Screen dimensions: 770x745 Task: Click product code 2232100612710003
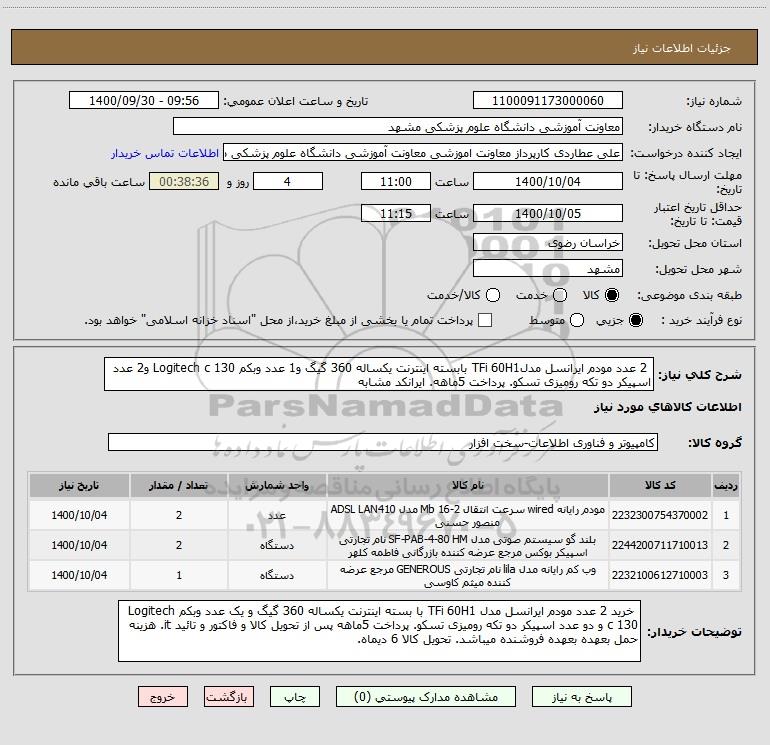pos(660,575)
